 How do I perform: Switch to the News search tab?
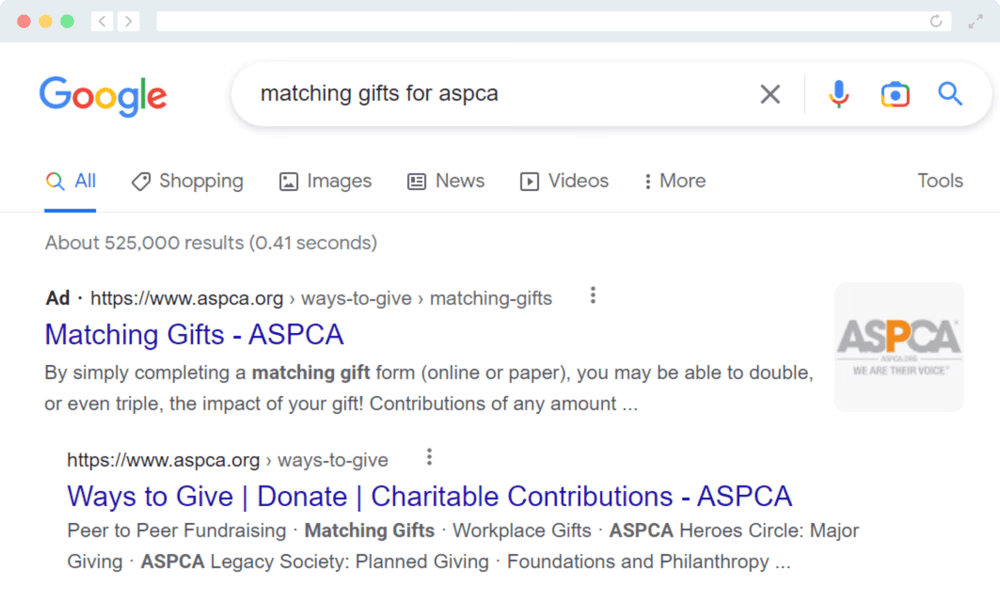coord(446,181)
